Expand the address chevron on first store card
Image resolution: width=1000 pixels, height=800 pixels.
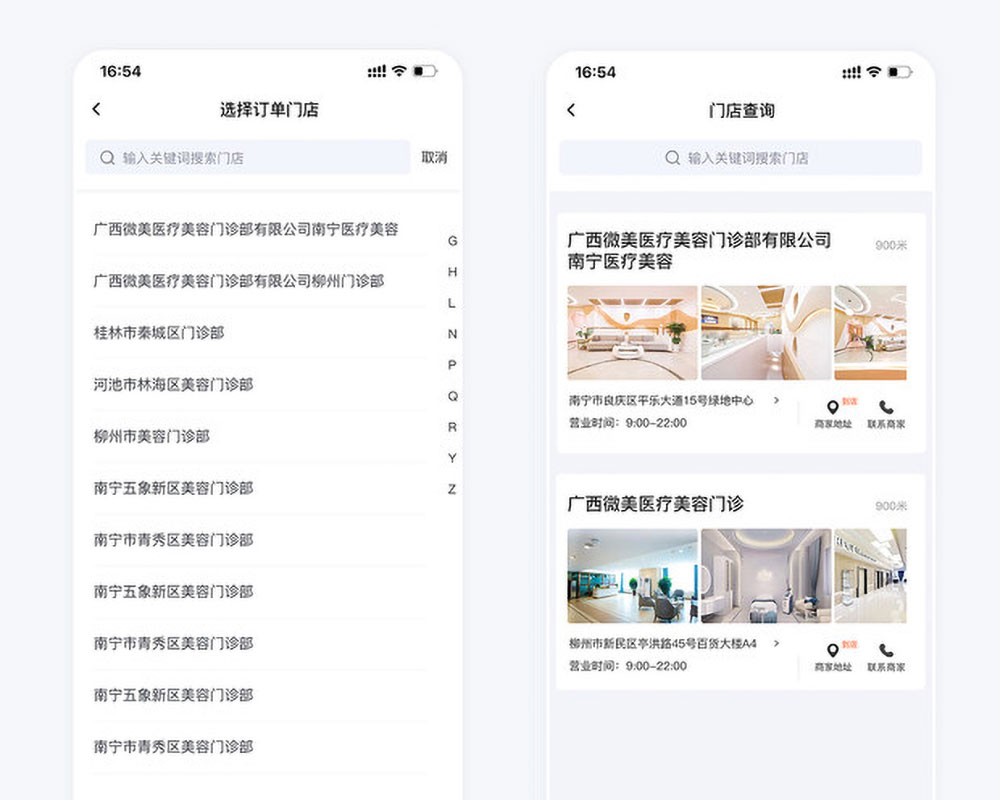coord(777,399)
